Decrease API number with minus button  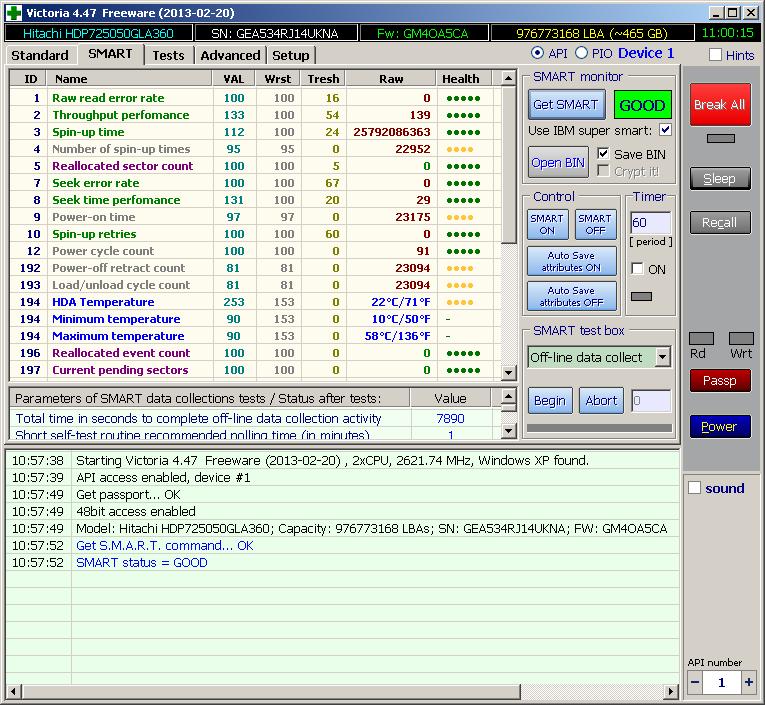695,682
